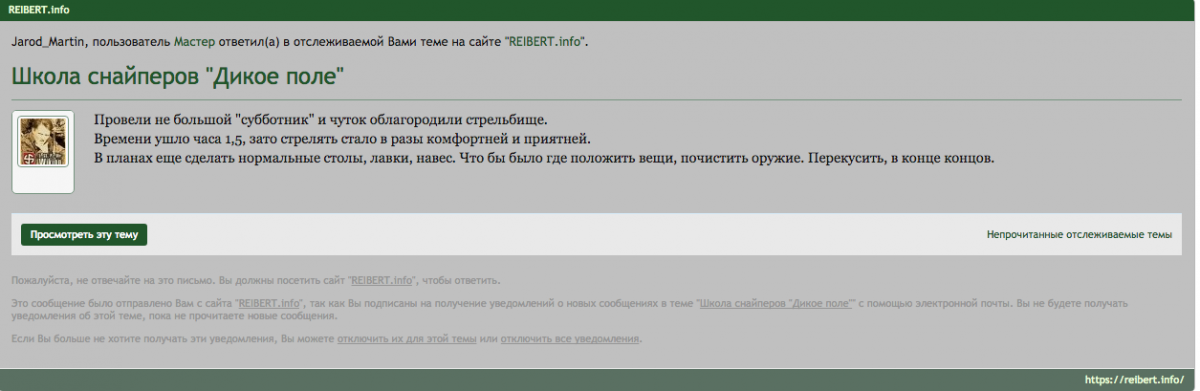
Task: Open topic title Школа снайперов "Дикое поле"
Action: point(177,76)
